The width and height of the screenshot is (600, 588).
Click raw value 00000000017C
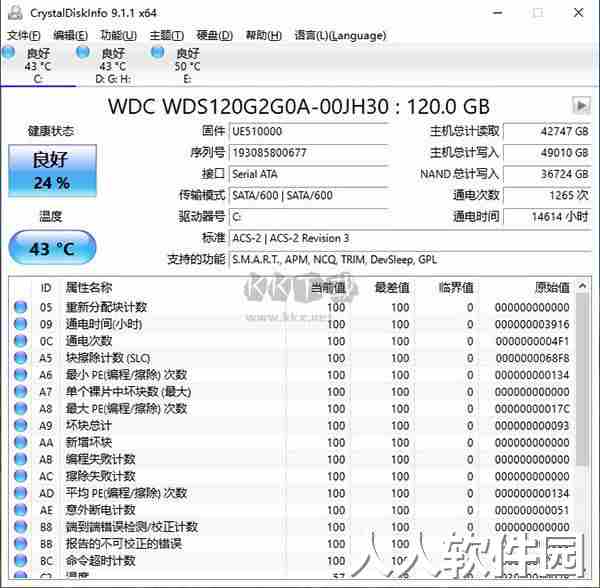[x=532, y=409]
